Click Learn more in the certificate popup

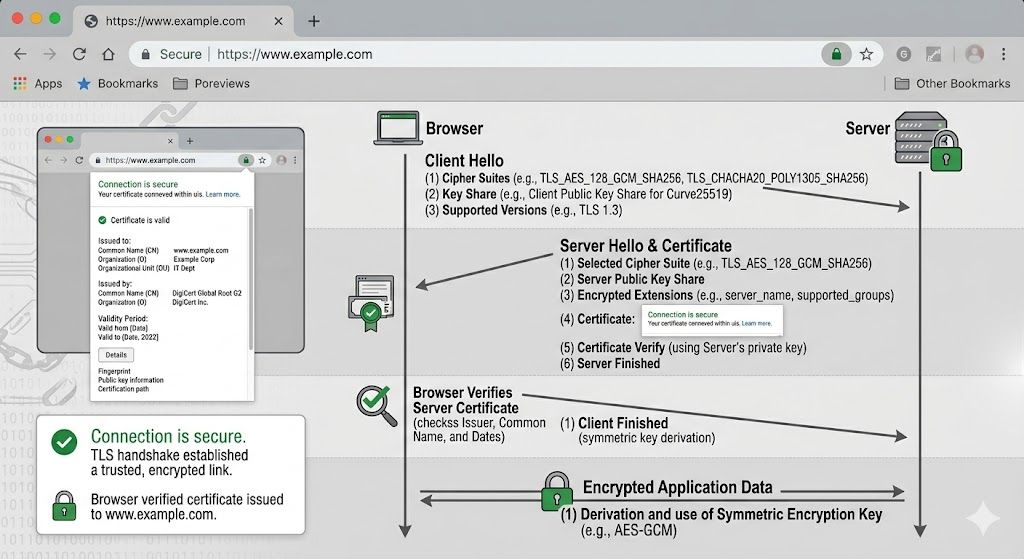(x=223, y=194)
